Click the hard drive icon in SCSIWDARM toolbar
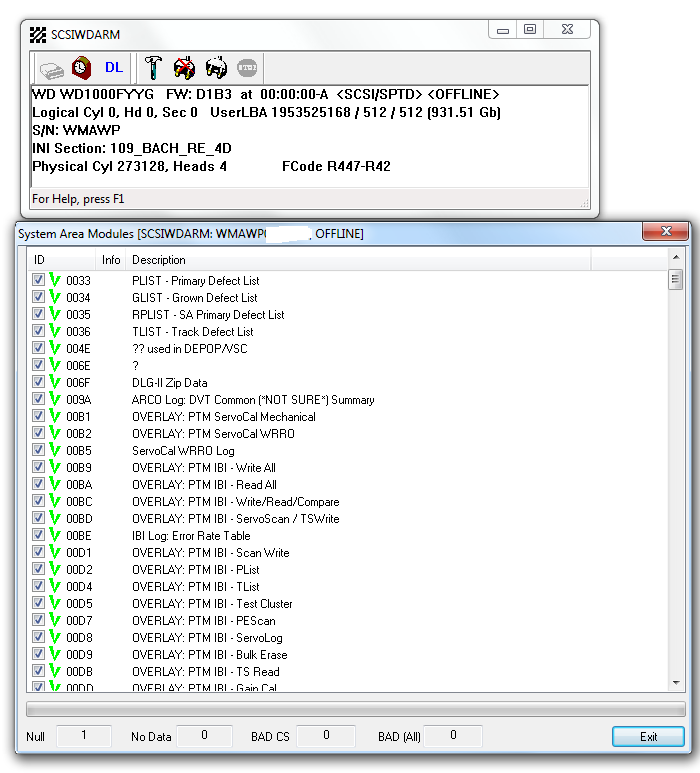The image size is (700, 773). coord(52,70)
